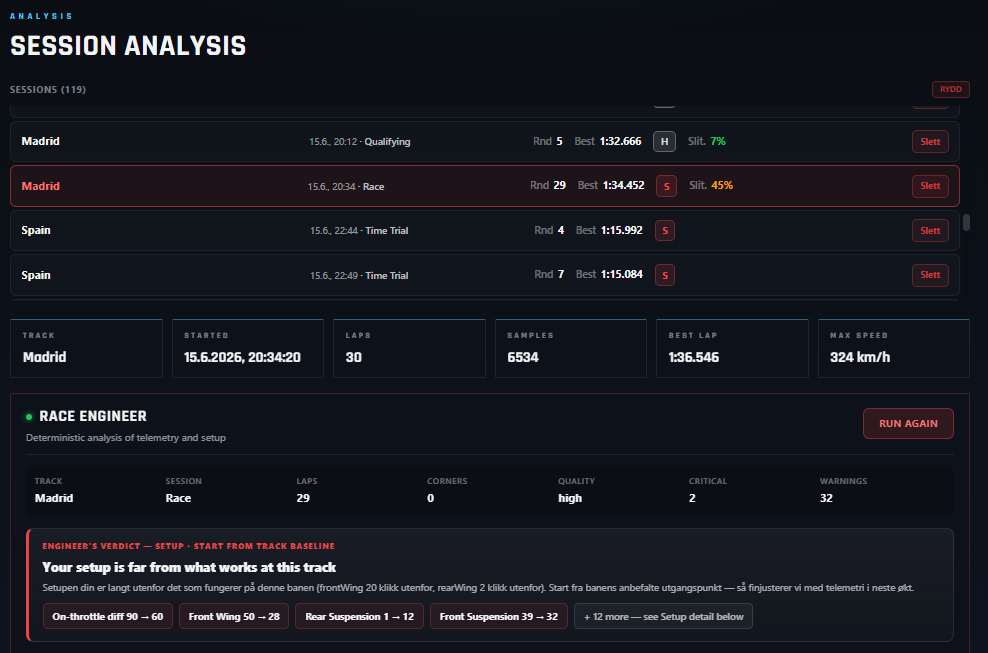Click the S tyre badge on Madrid Race
Viewport: 988px width, 653px height.
coord(666,186)
